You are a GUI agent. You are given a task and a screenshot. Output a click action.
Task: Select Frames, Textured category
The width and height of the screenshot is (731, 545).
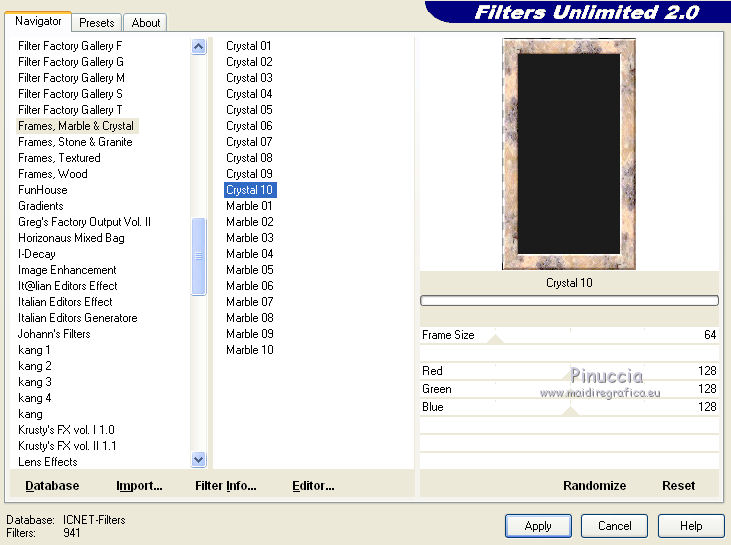[x=59, y=158]
